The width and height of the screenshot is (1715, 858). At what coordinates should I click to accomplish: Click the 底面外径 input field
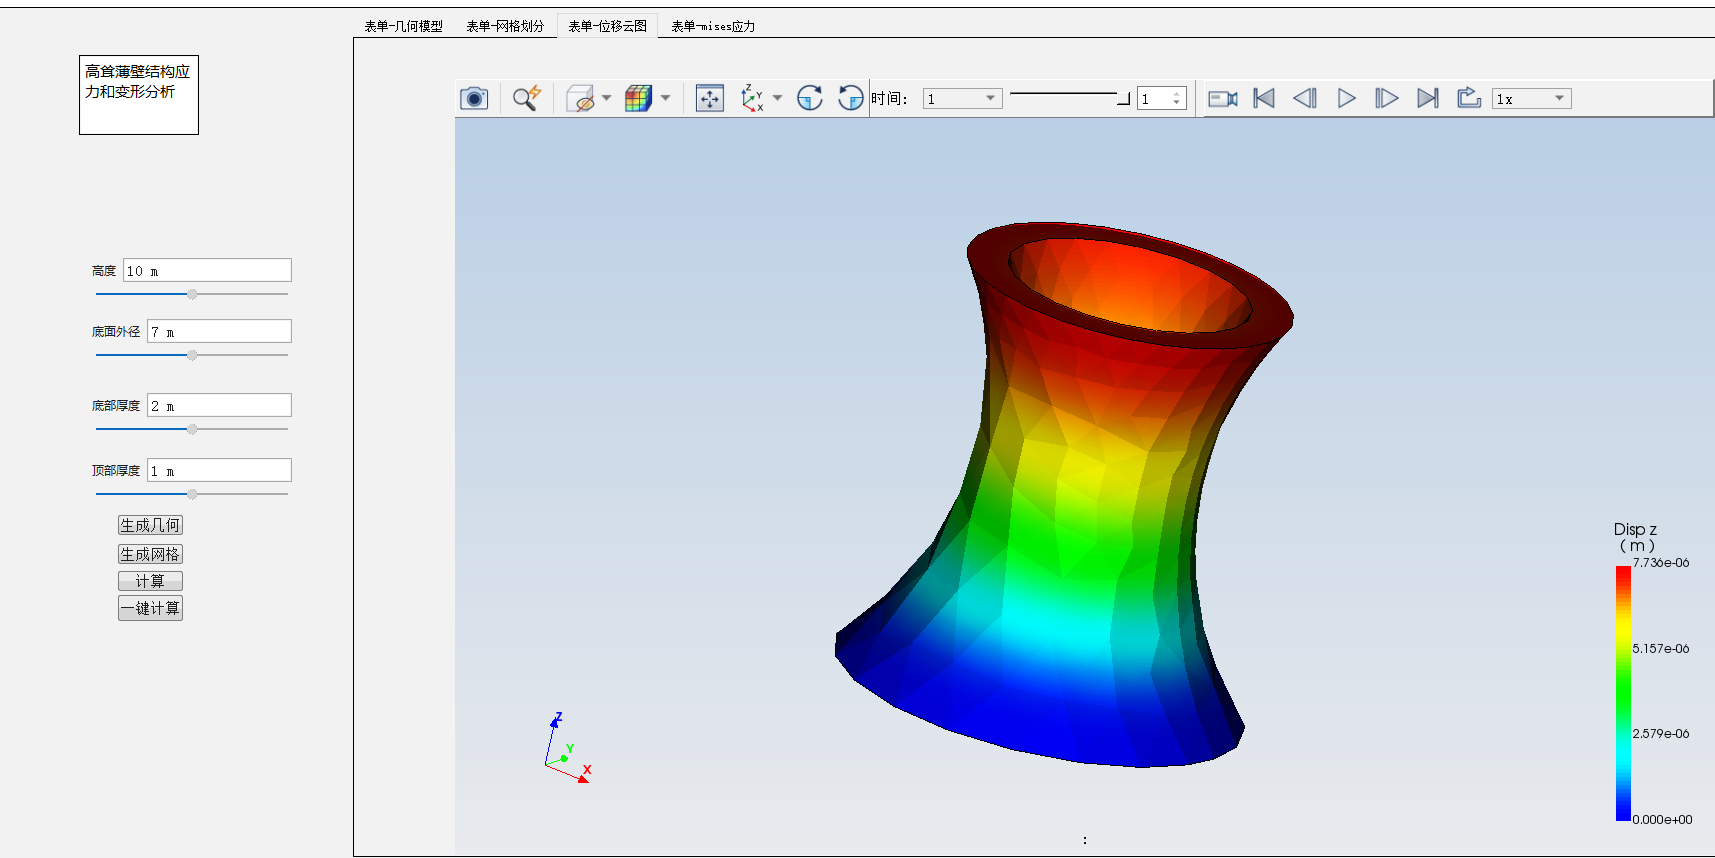tap(219, 331)
